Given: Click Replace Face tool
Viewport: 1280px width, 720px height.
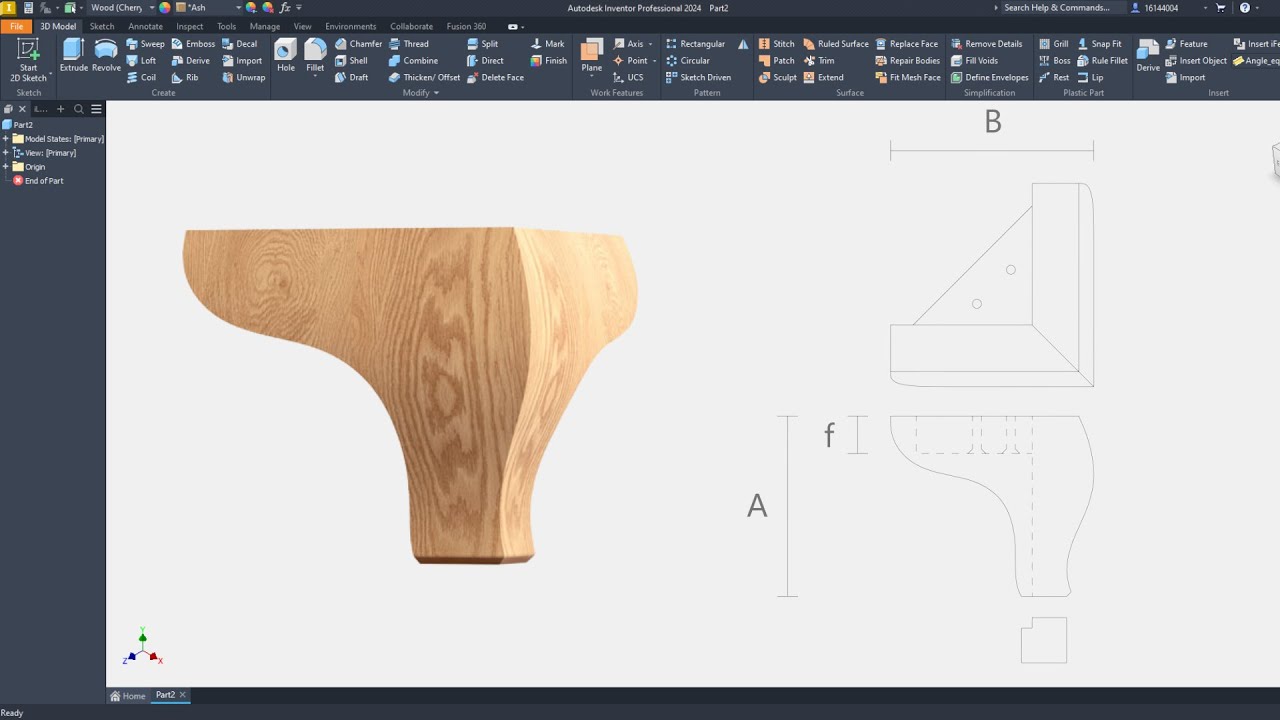Looking at the screenshot, I should 907,44.
